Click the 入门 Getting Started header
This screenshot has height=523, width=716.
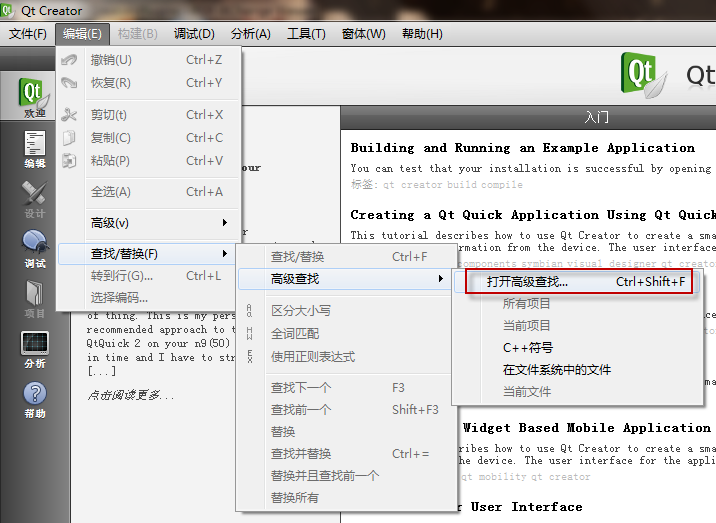click(x=597, y=117)
